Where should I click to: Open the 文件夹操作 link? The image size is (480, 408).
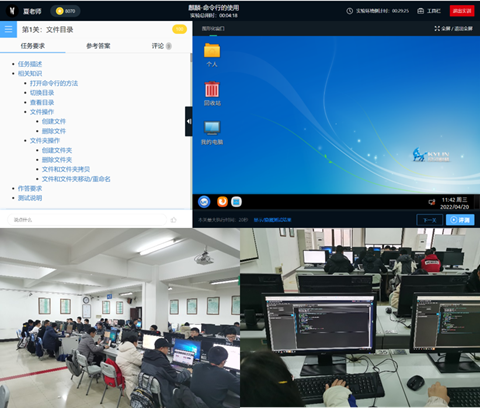click(x=45, y=141)
